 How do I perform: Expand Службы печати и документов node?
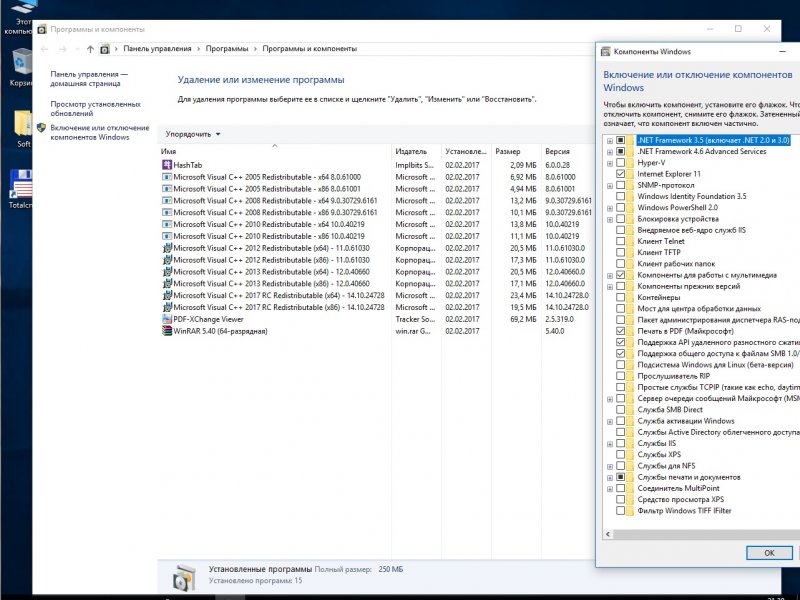[x=610, y=478]
